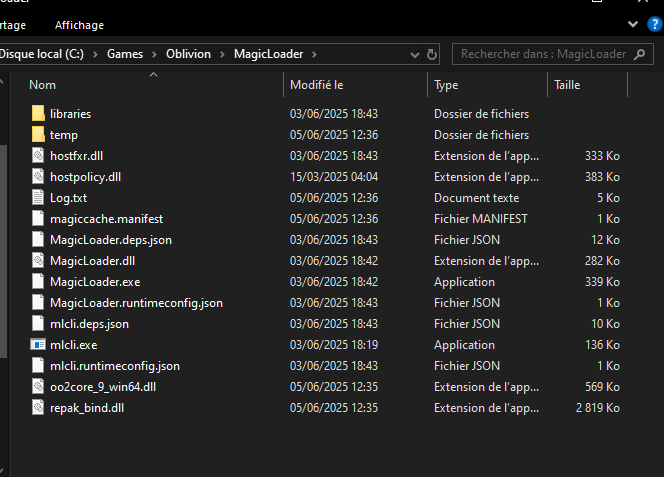Expand the ribbon with the chevron

click(x=633, y=24)
